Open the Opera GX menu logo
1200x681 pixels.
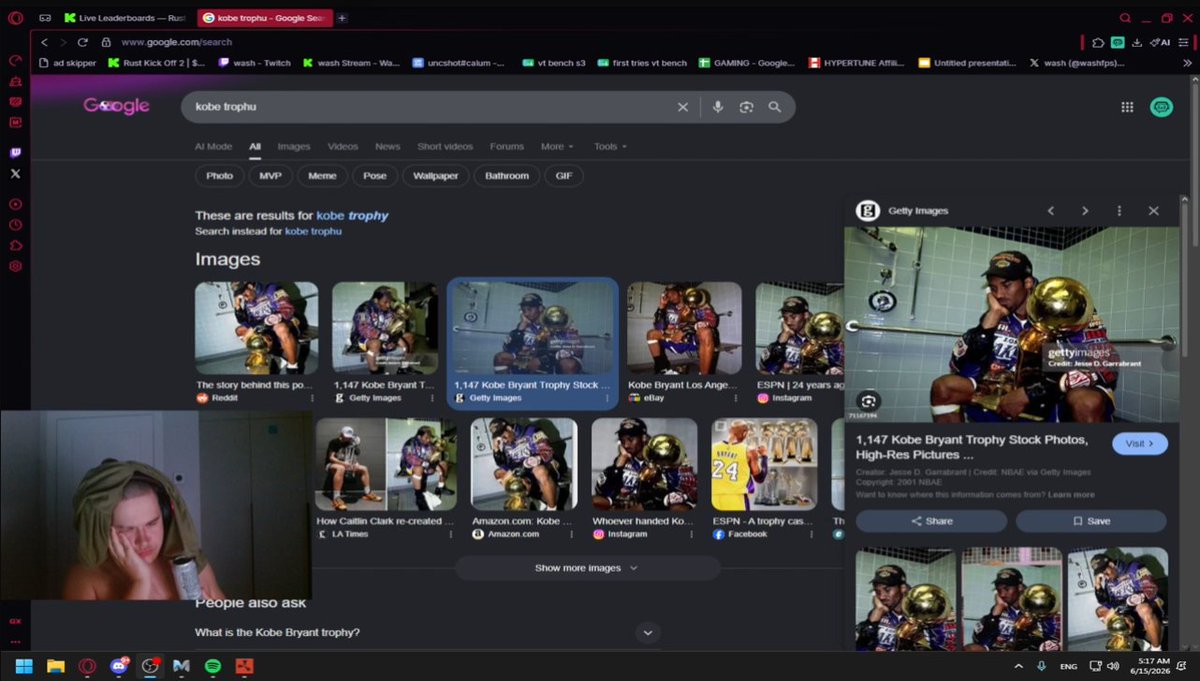pyautogui.click(x=15, y=17)
